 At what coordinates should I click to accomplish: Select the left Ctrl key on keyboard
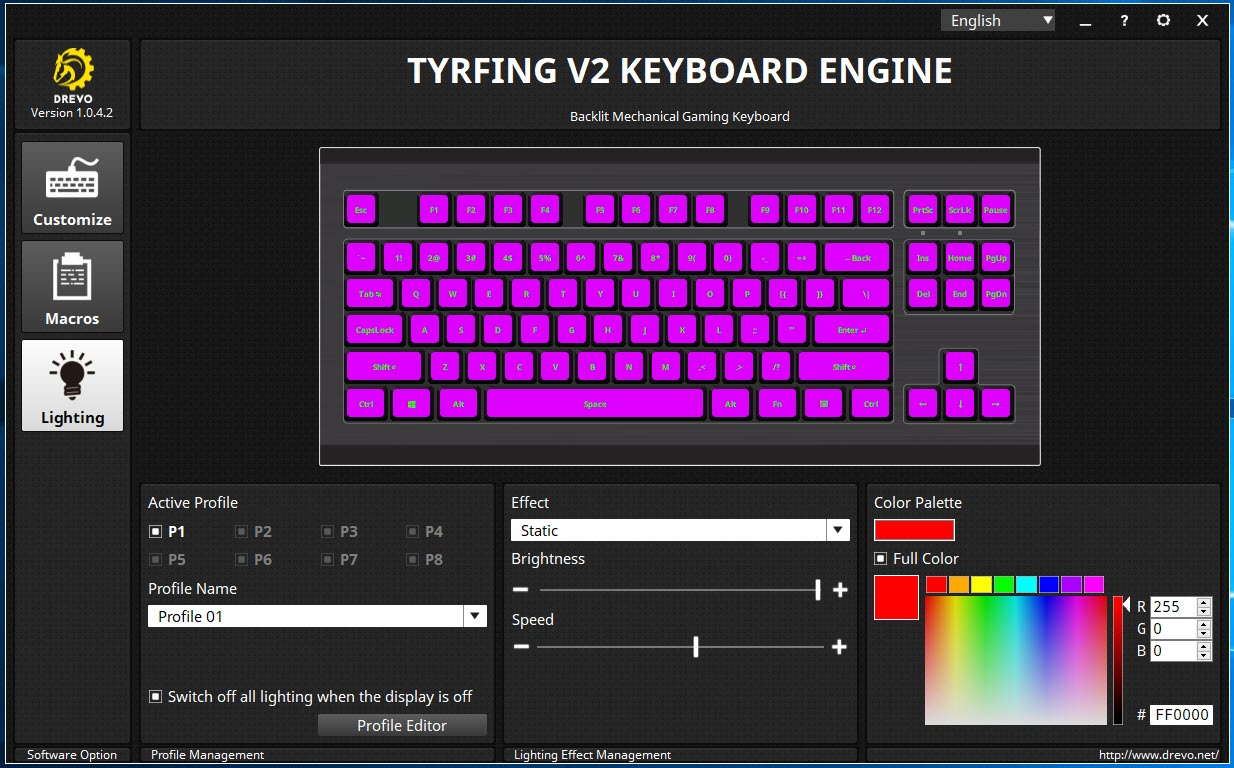(x=366, y=404)
